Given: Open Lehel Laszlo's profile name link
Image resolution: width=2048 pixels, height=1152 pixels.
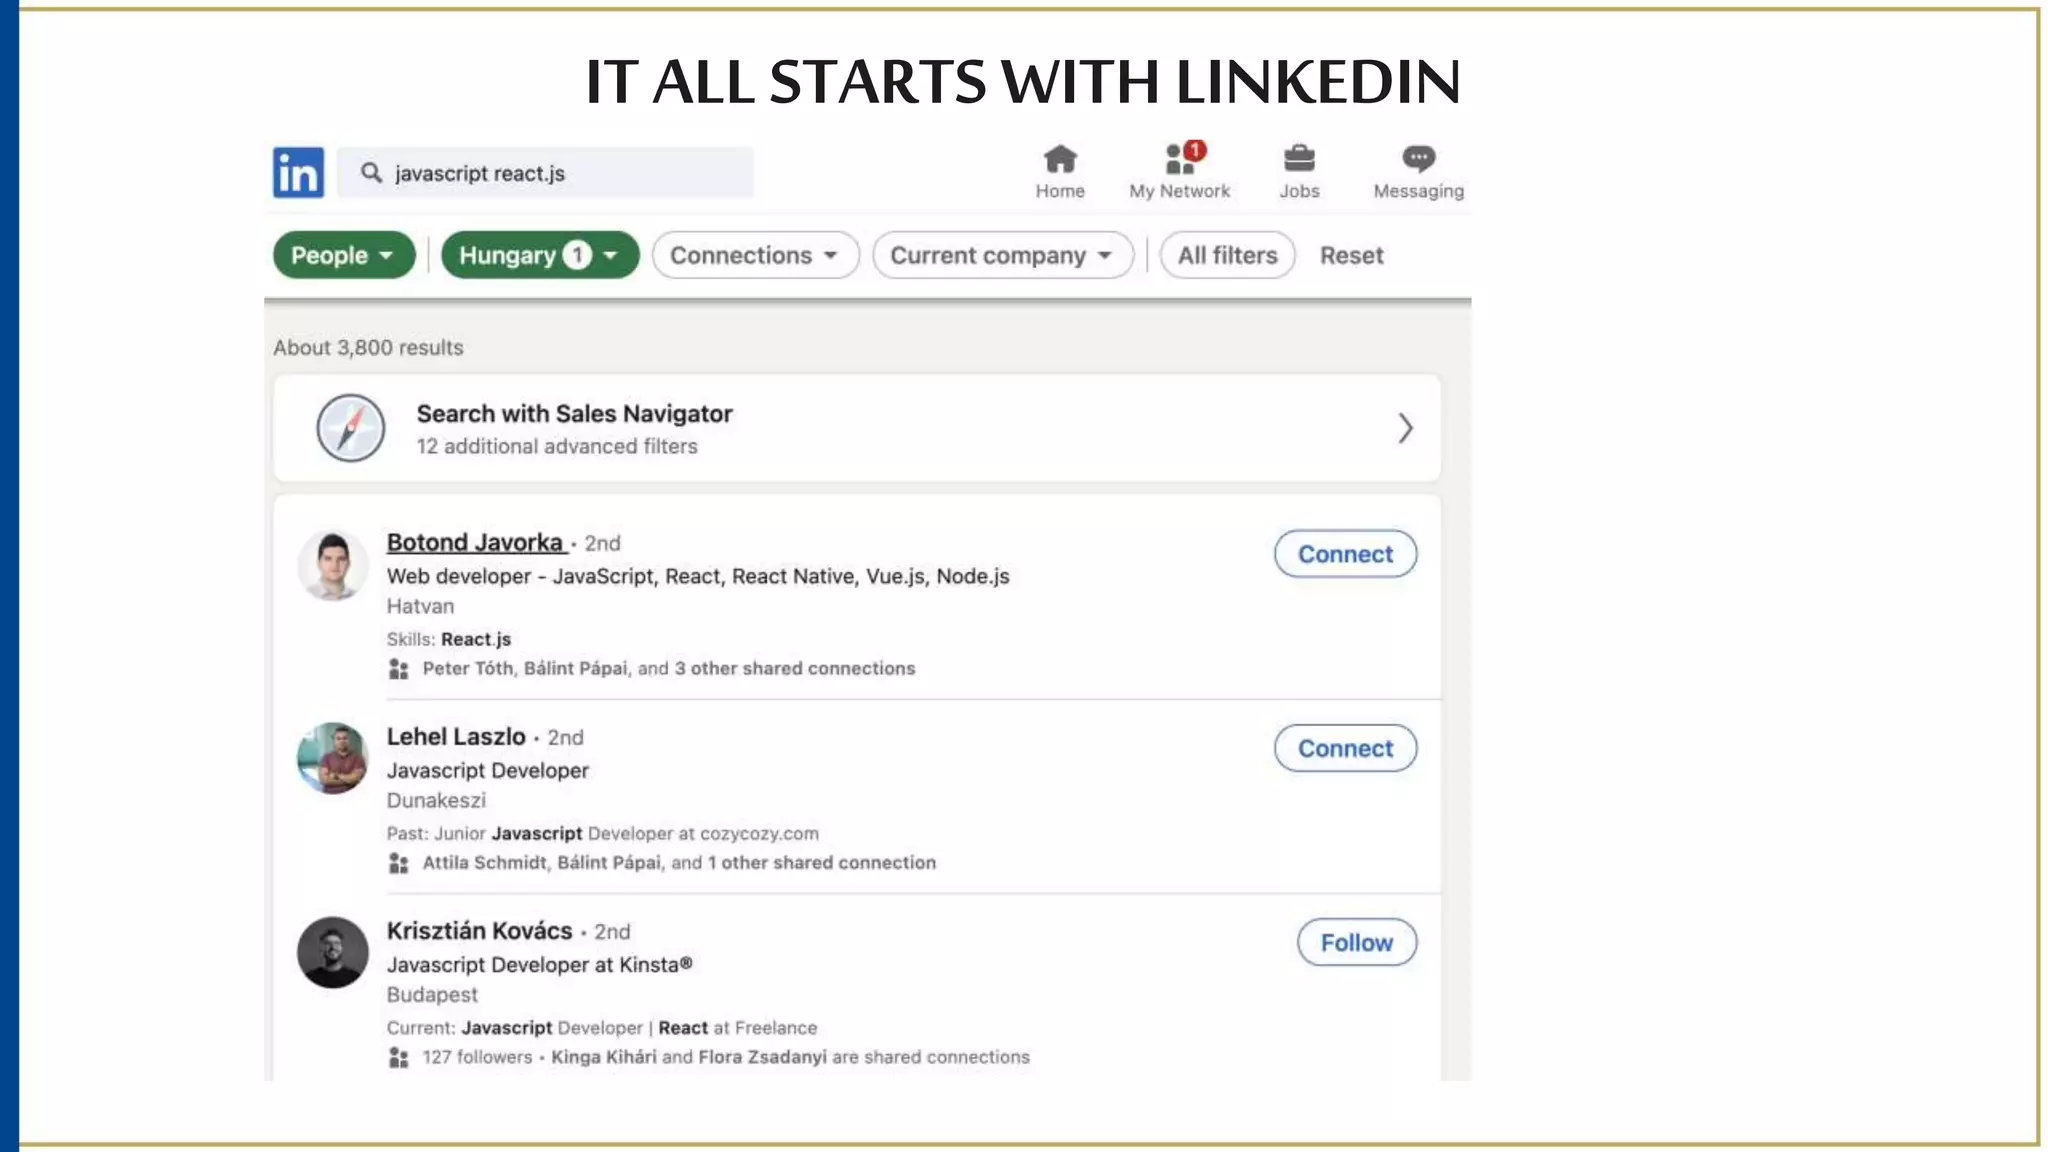Looking at the screenshot, I should pyautogui.click(x=456, y=736).
